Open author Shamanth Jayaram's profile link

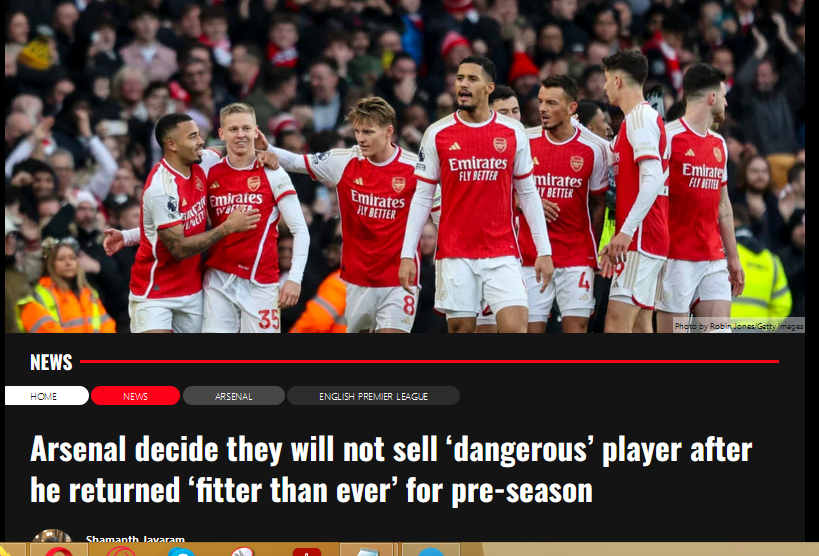point(135,538)
